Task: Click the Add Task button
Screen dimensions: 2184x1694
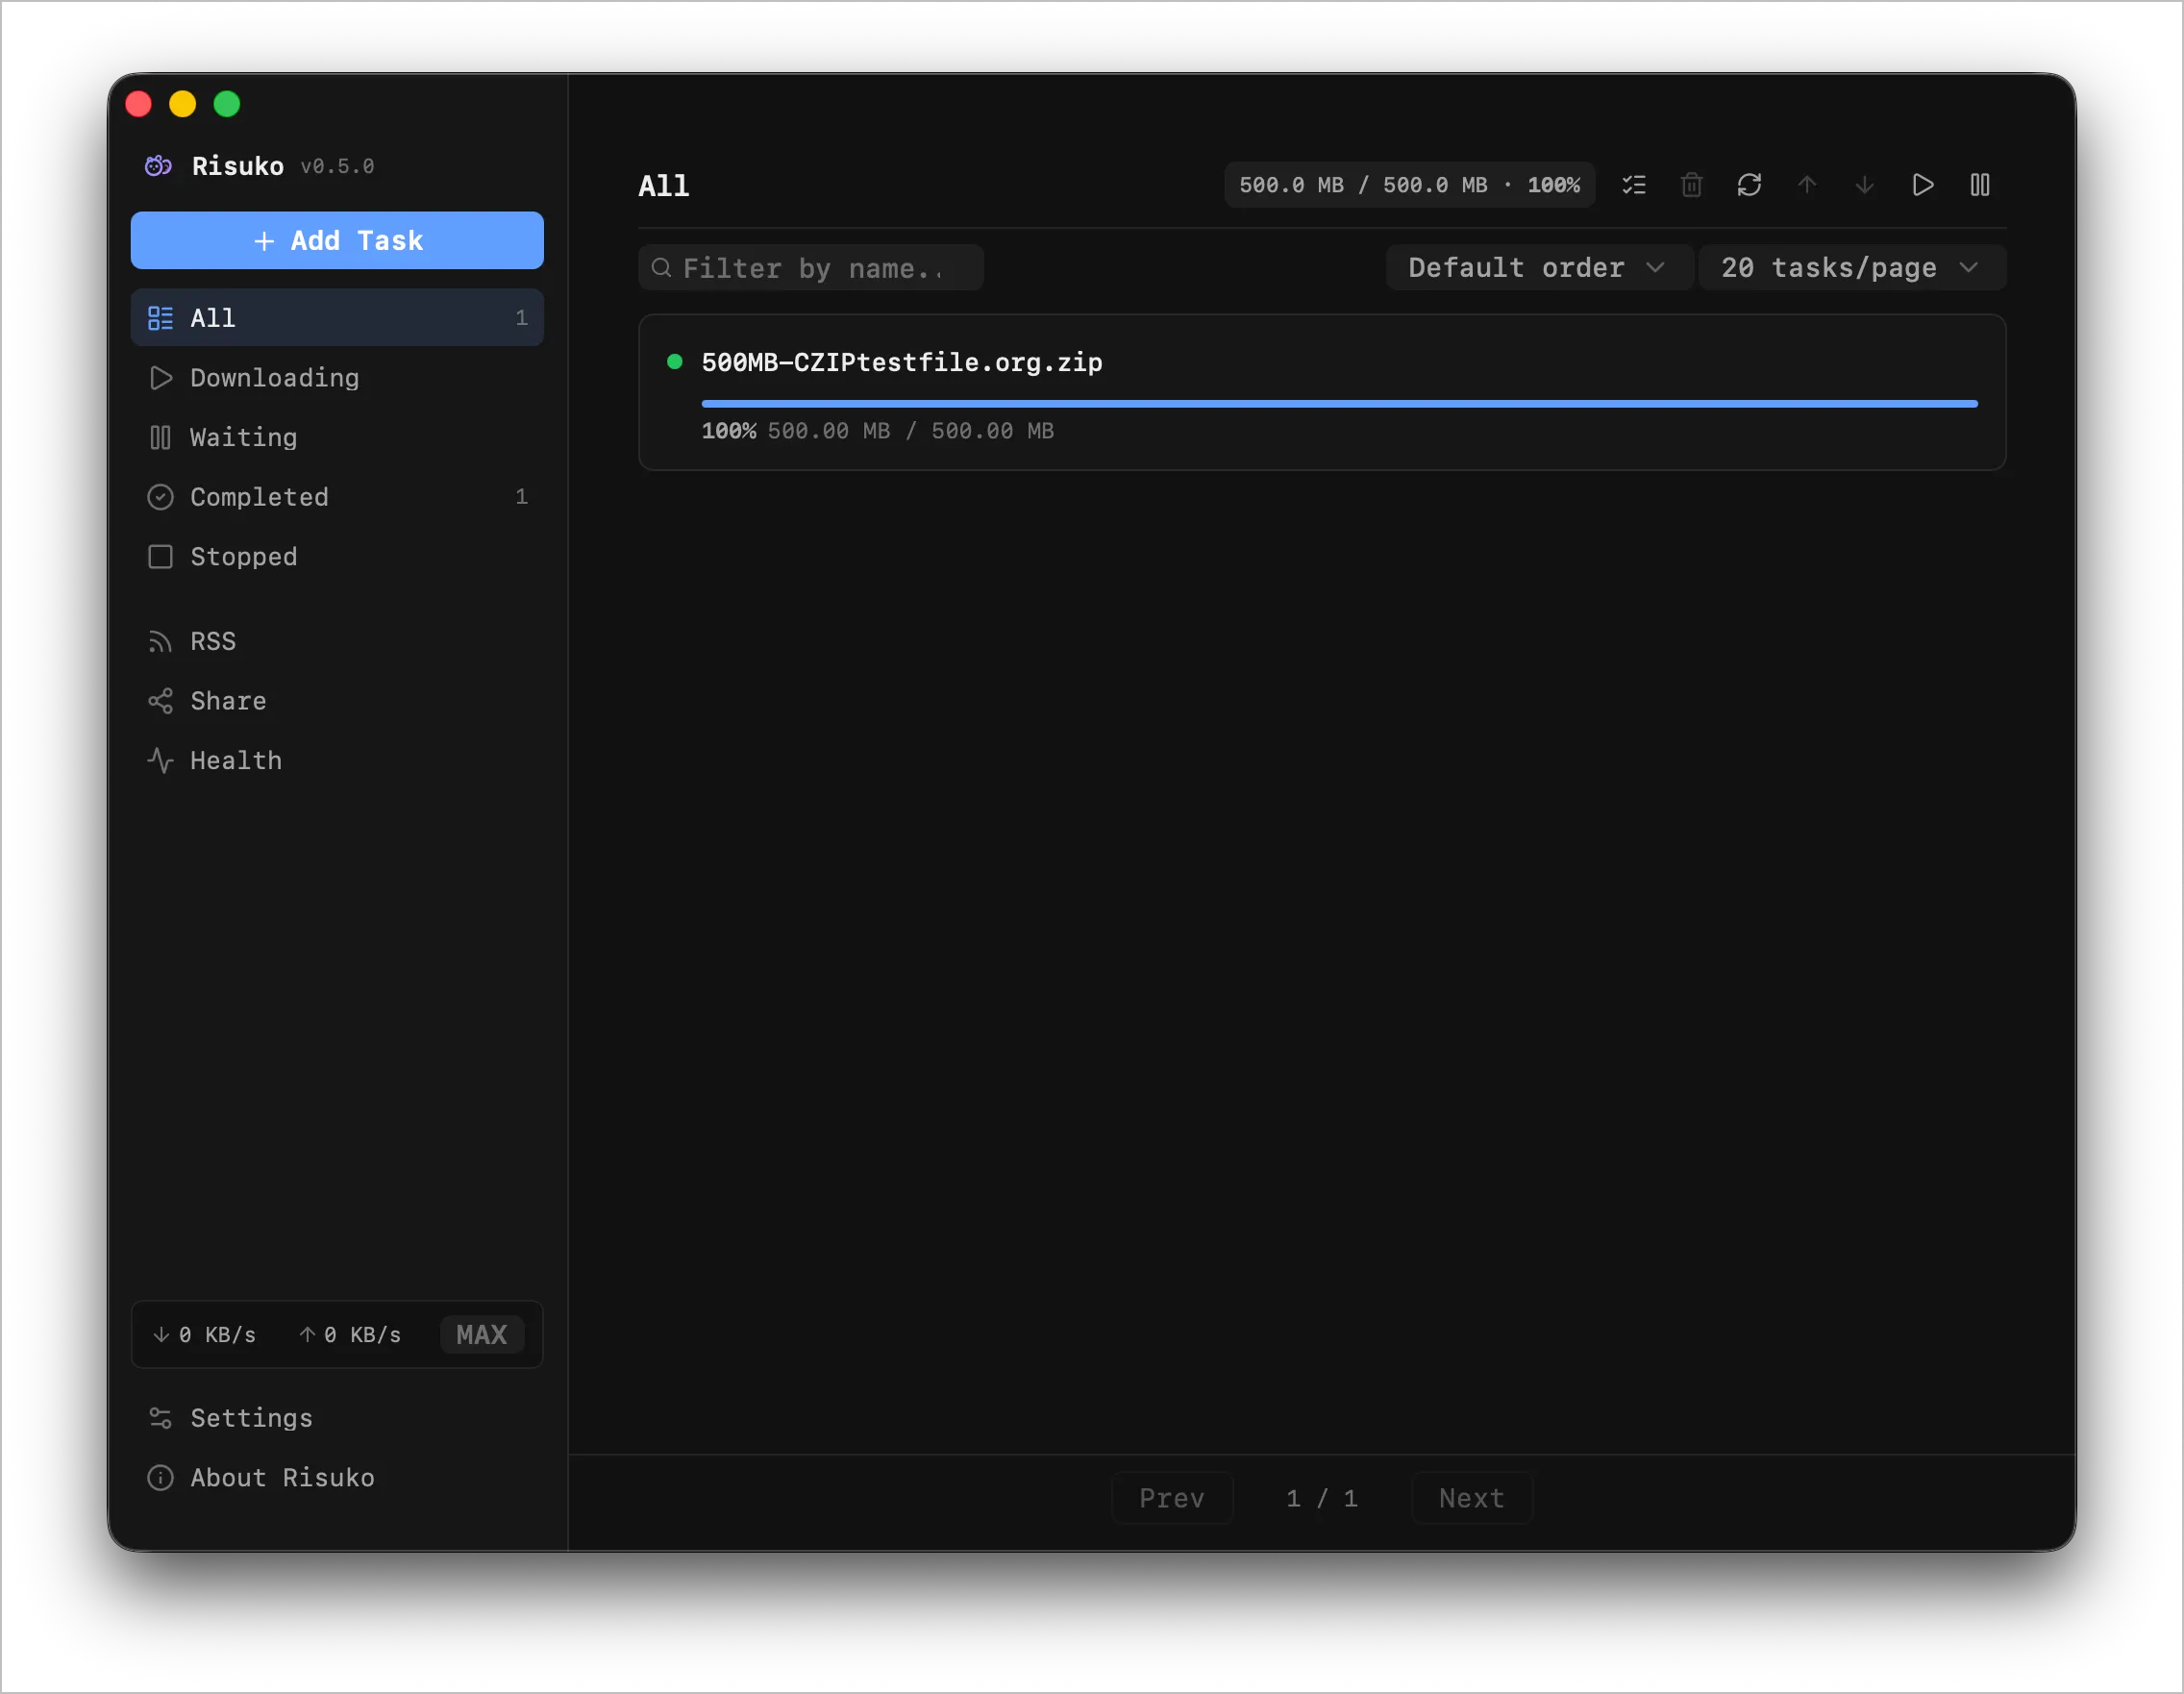Action: point(337,240)
